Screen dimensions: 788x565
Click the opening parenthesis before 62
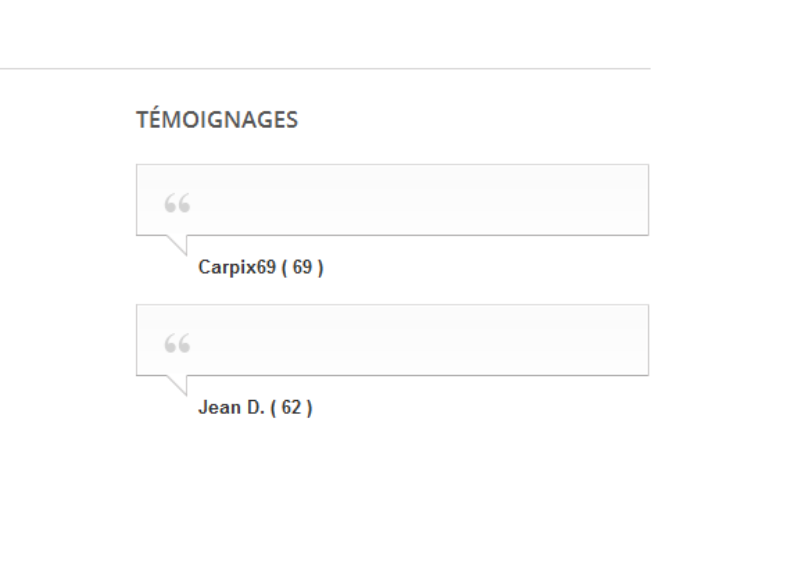click(x=273, y=408)
